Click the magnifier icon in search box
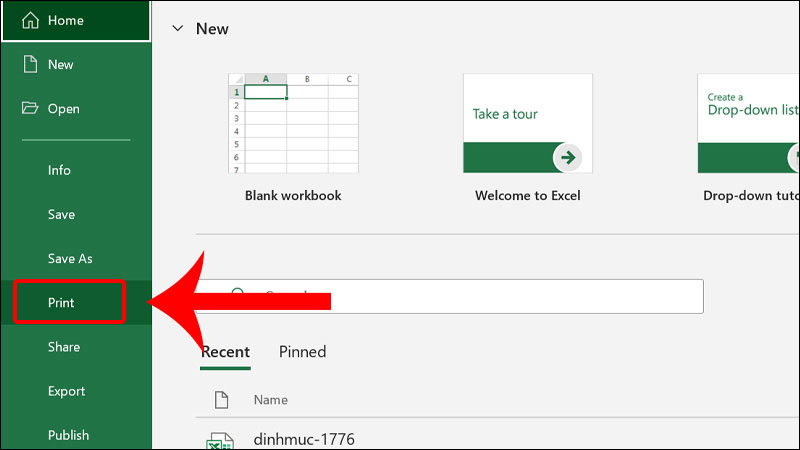Viewport: 800px width, 450px height. tap(238, 295)
